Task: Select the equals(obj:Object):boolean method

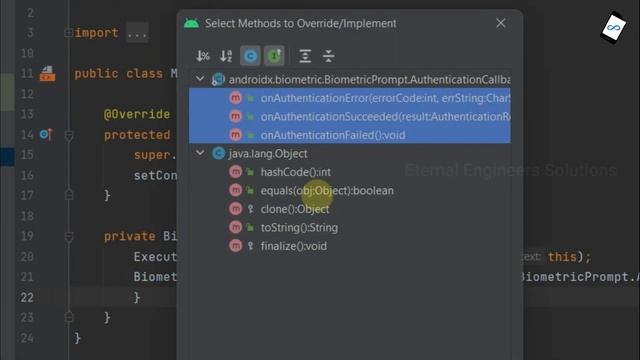Action: click(x=350, y=191)
